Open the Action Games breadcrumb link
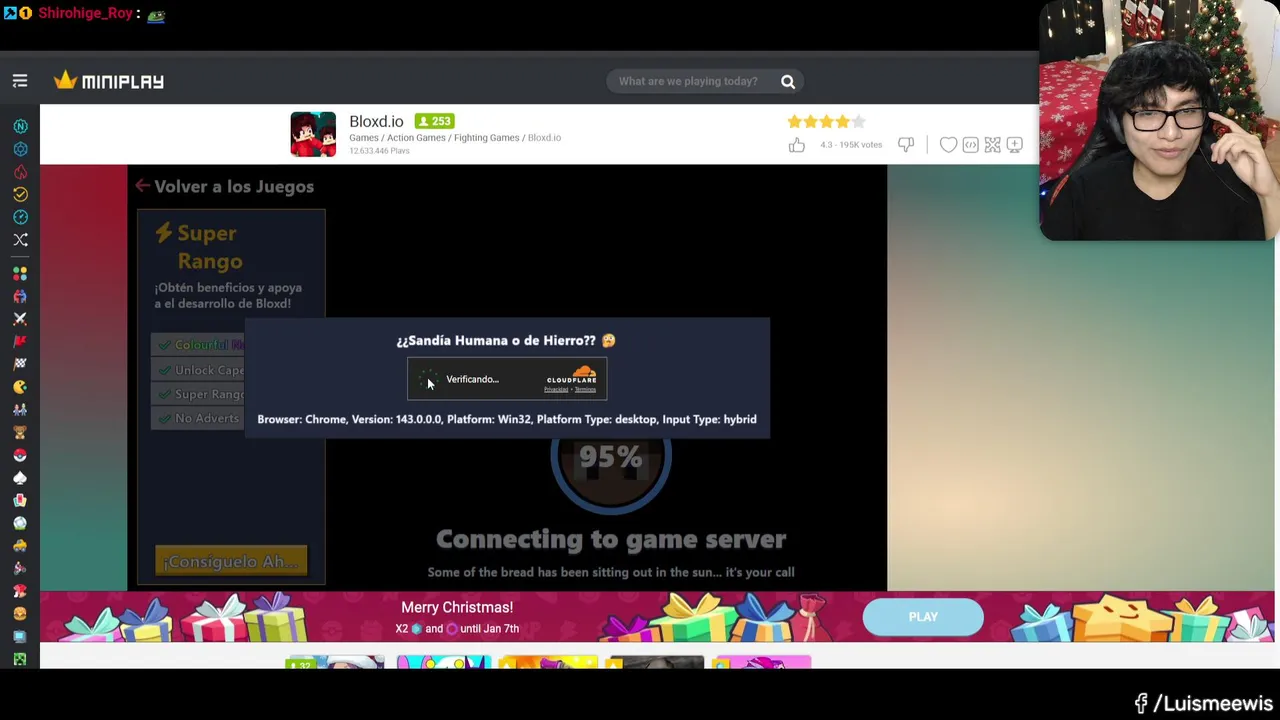Screen dimensions: 1280x720 click(416, 138)
